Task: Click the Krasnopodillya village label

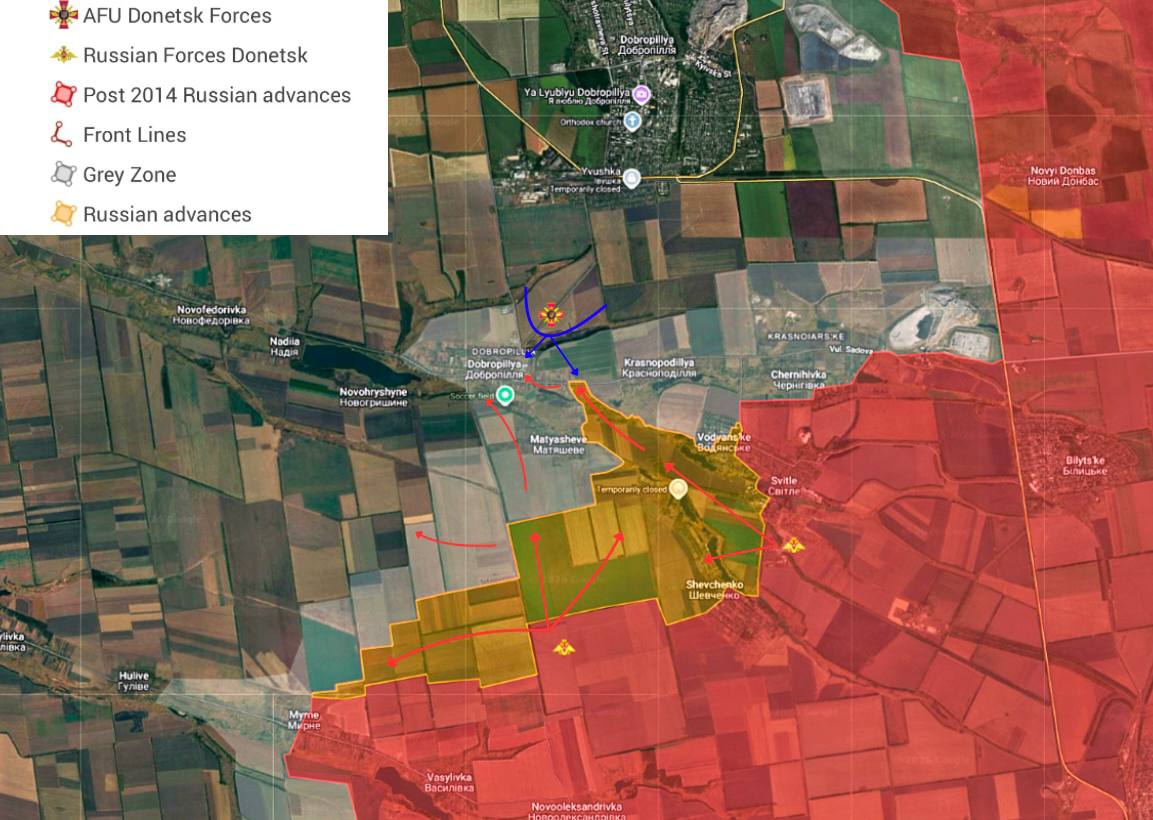Action: pos(659,368)
